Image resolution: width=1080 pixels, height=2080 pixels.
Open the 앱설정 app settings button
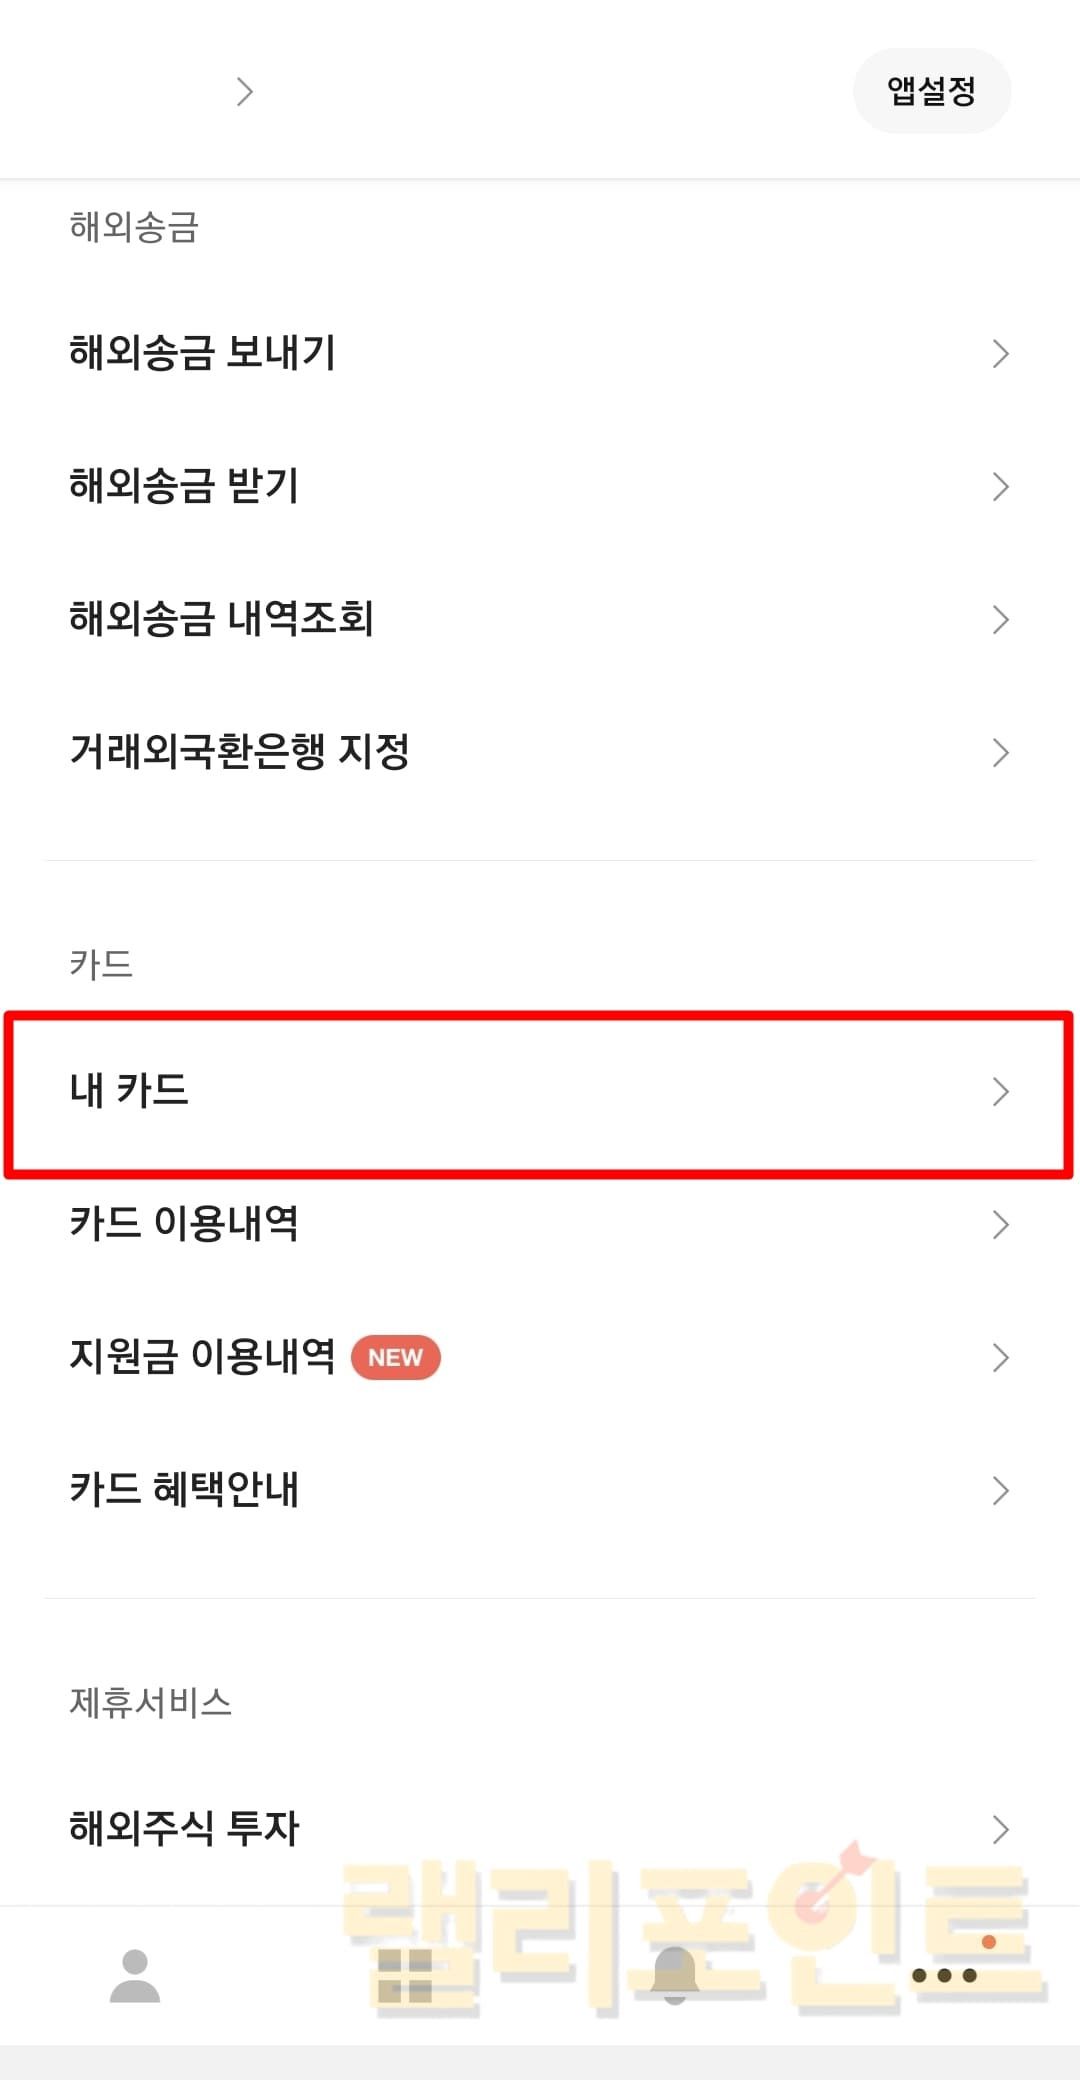[931, 91]
